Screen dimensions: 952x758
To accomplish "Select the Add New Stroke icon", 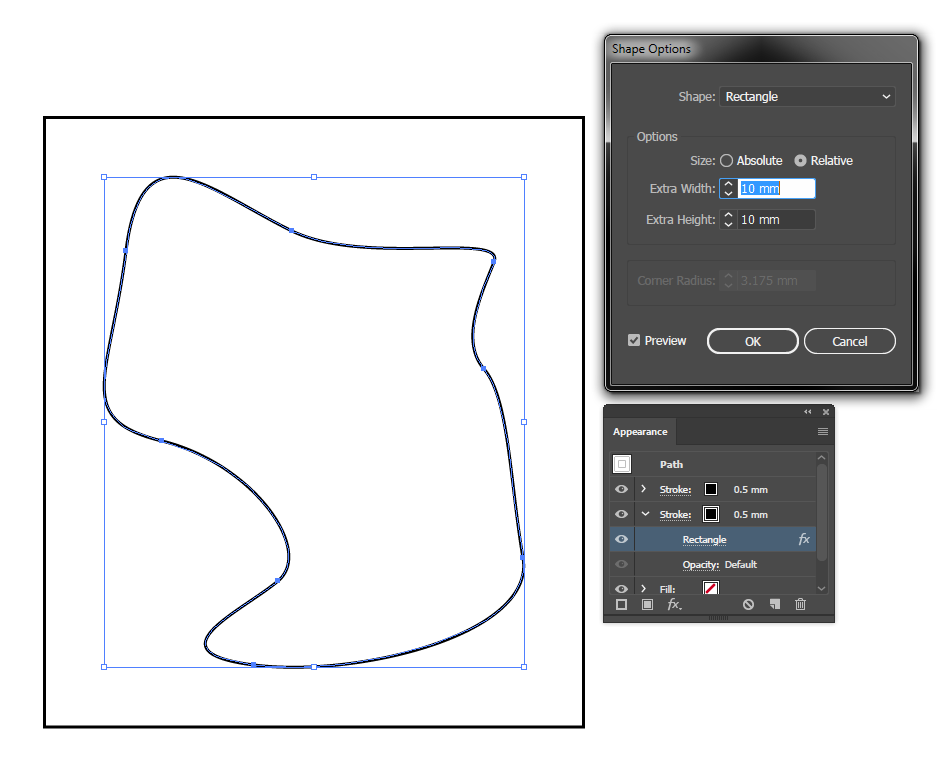I will pyautogui.click(x=622, y=604).
